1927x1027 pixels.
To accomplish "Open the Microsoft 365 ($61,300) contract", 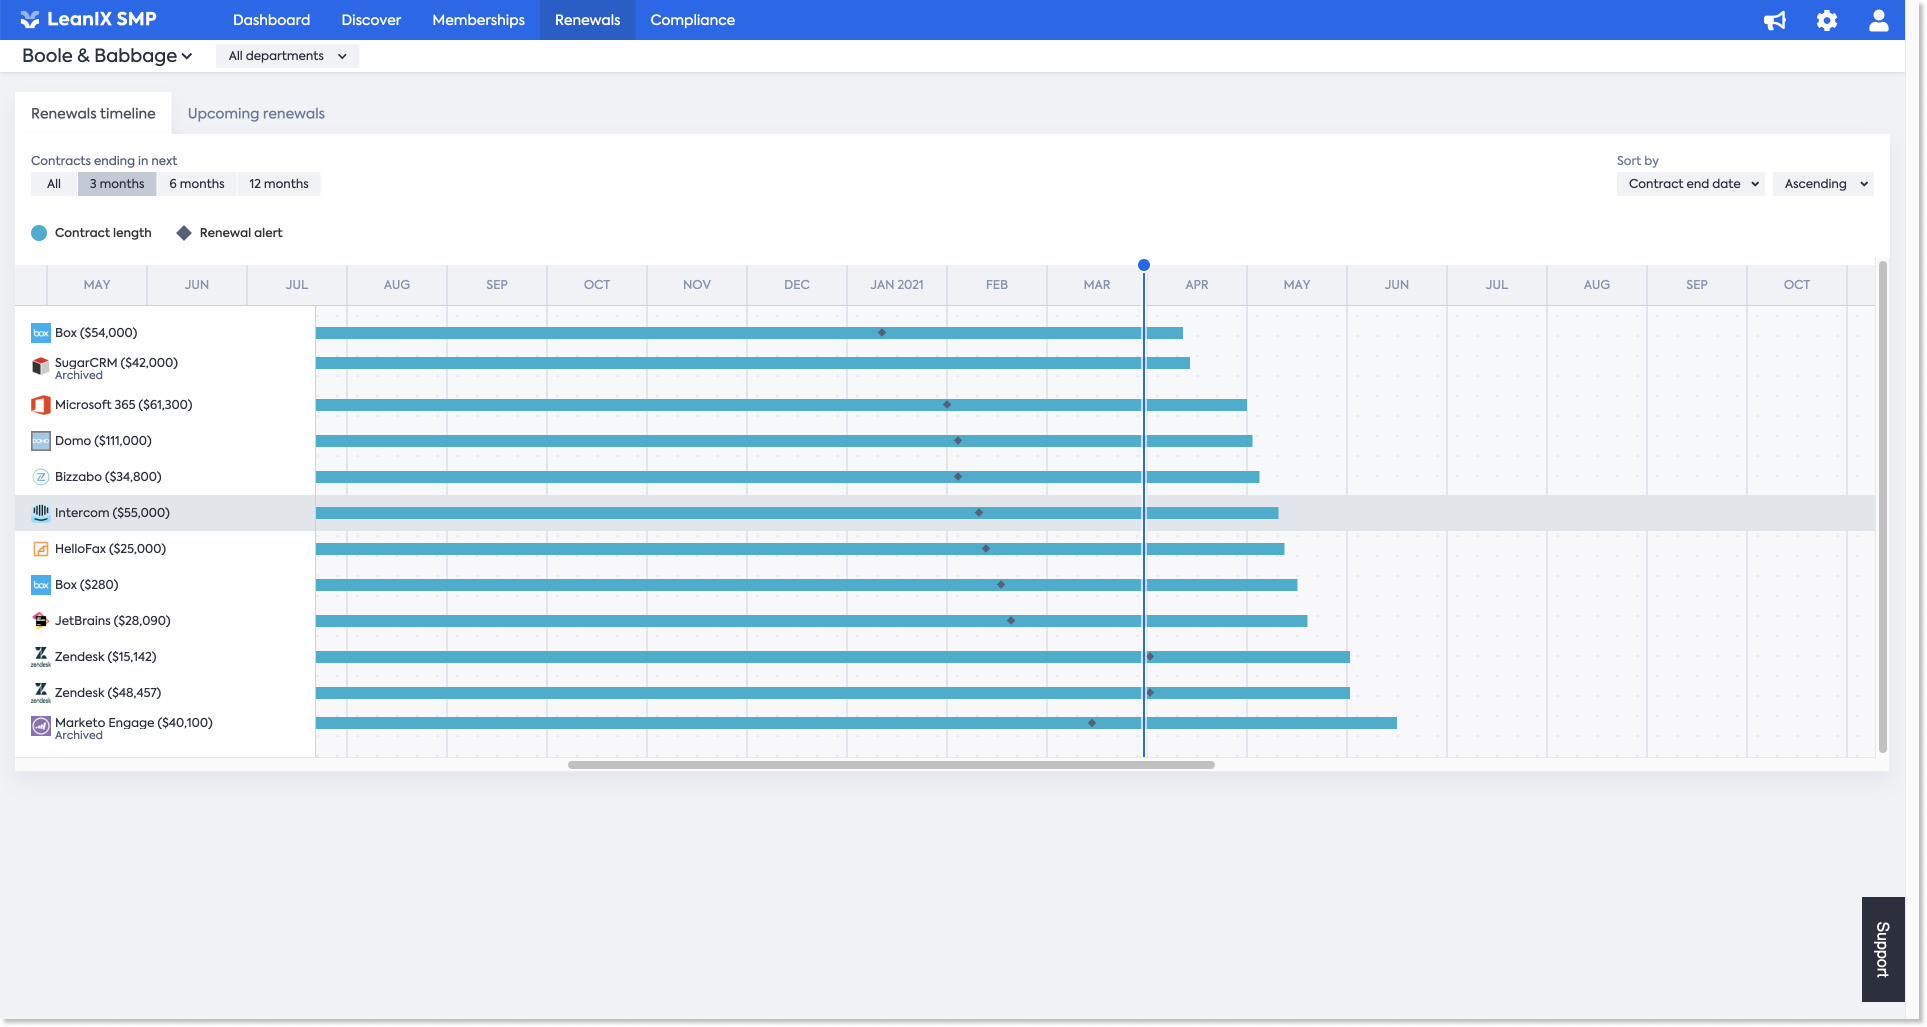I will 123,405.
